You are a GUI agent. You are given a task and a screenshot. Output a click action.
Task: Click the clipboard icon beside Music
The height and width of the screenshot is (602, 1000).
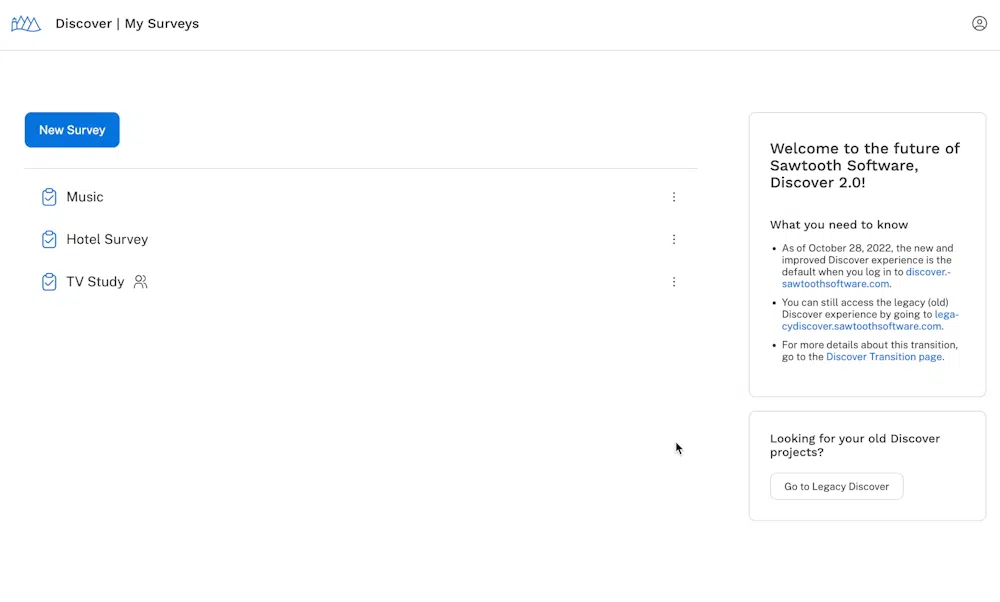pyautogui.click(x=49, y=197)
